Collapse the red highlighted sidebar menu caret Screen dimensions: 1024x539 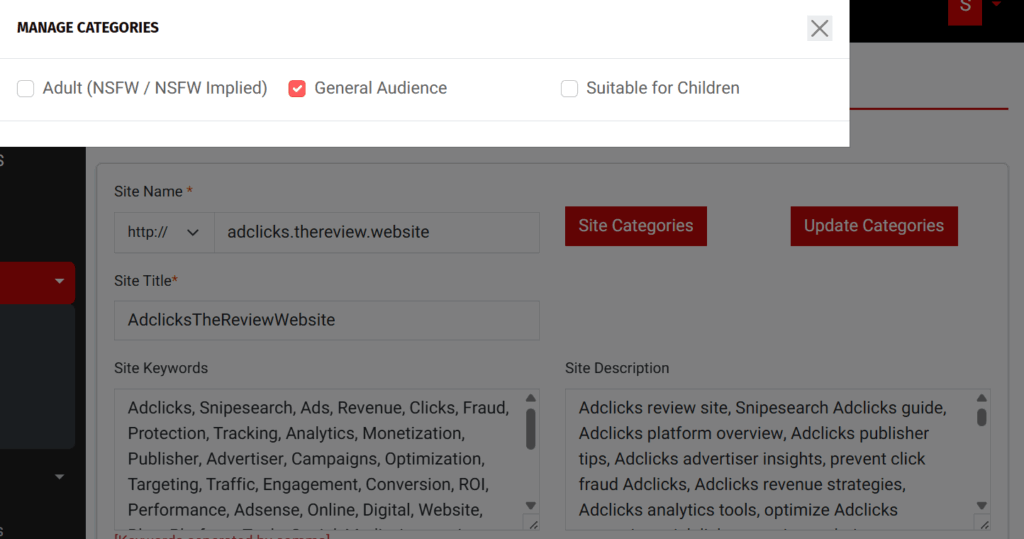click(59, 282)
